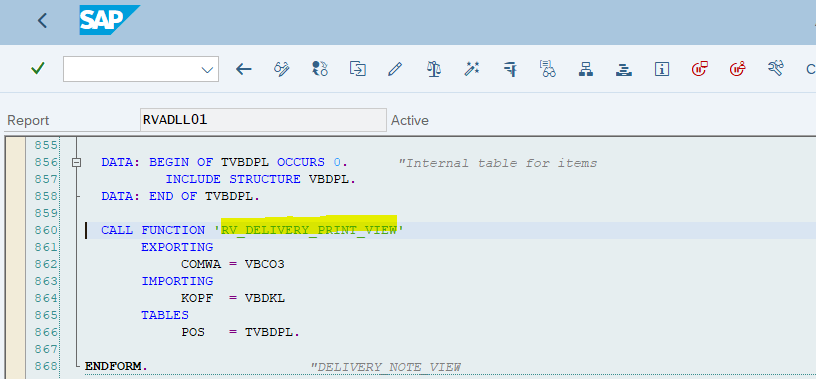Confirm with the green checkmark icon
Screen dimensions: 816x379
(37, 68)
